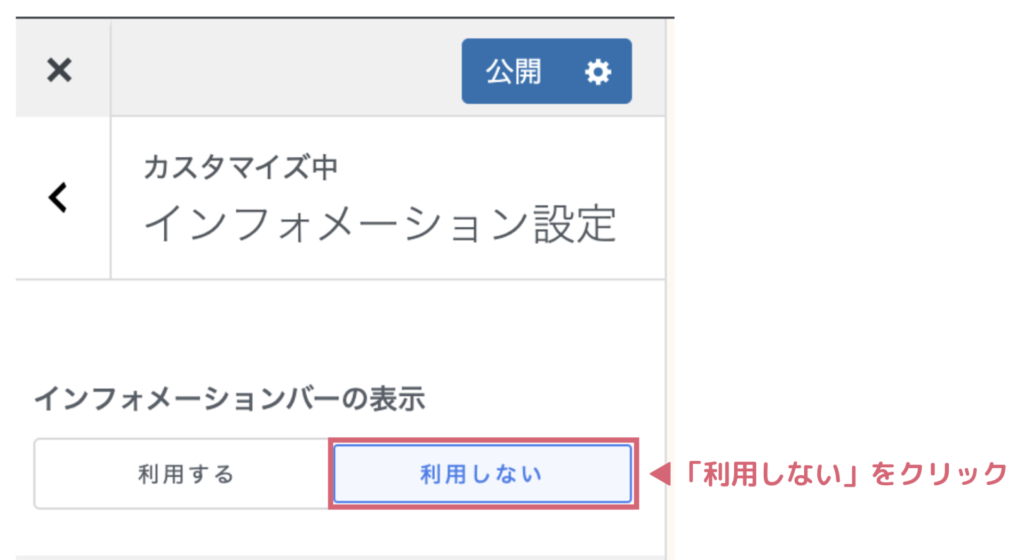Click the gray cell around the X icon
This screenshot has height=560, width=1024.
click(x=63, y=69)
